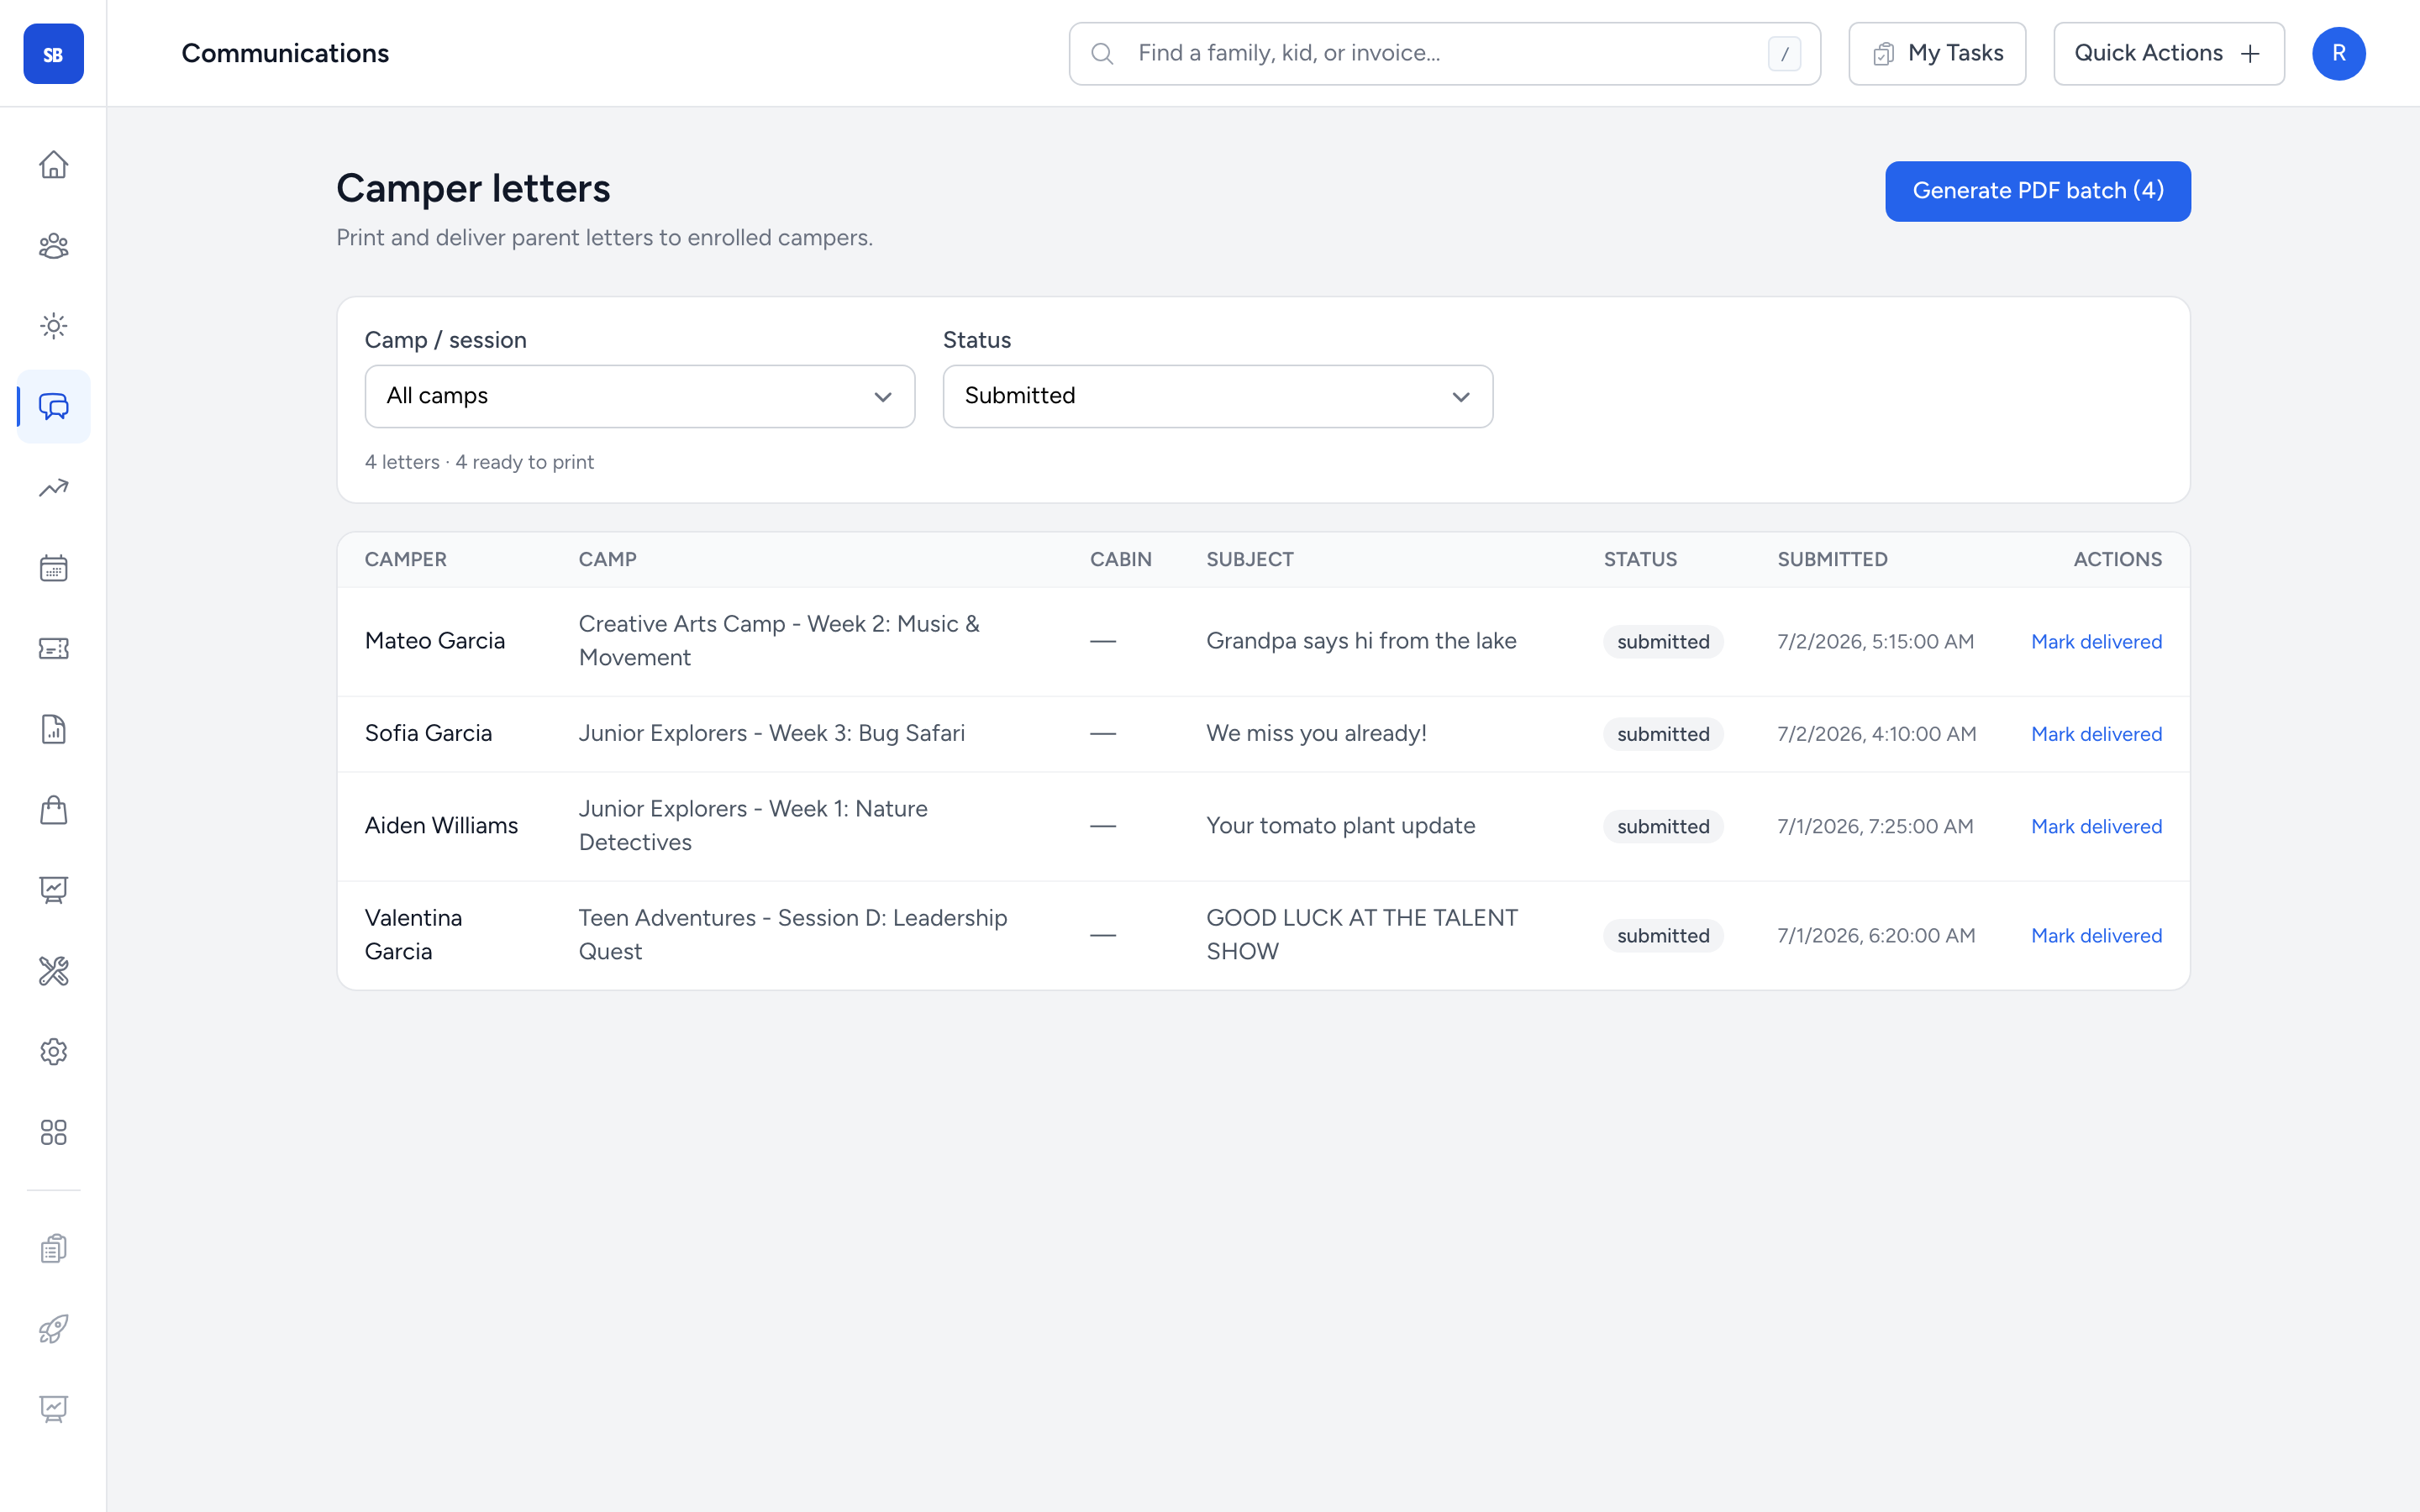Click camp "Junior Explorers - Week 3: Bug Safari"
Viewport: 2420px width, 1512px height.
tap(771, 733)
